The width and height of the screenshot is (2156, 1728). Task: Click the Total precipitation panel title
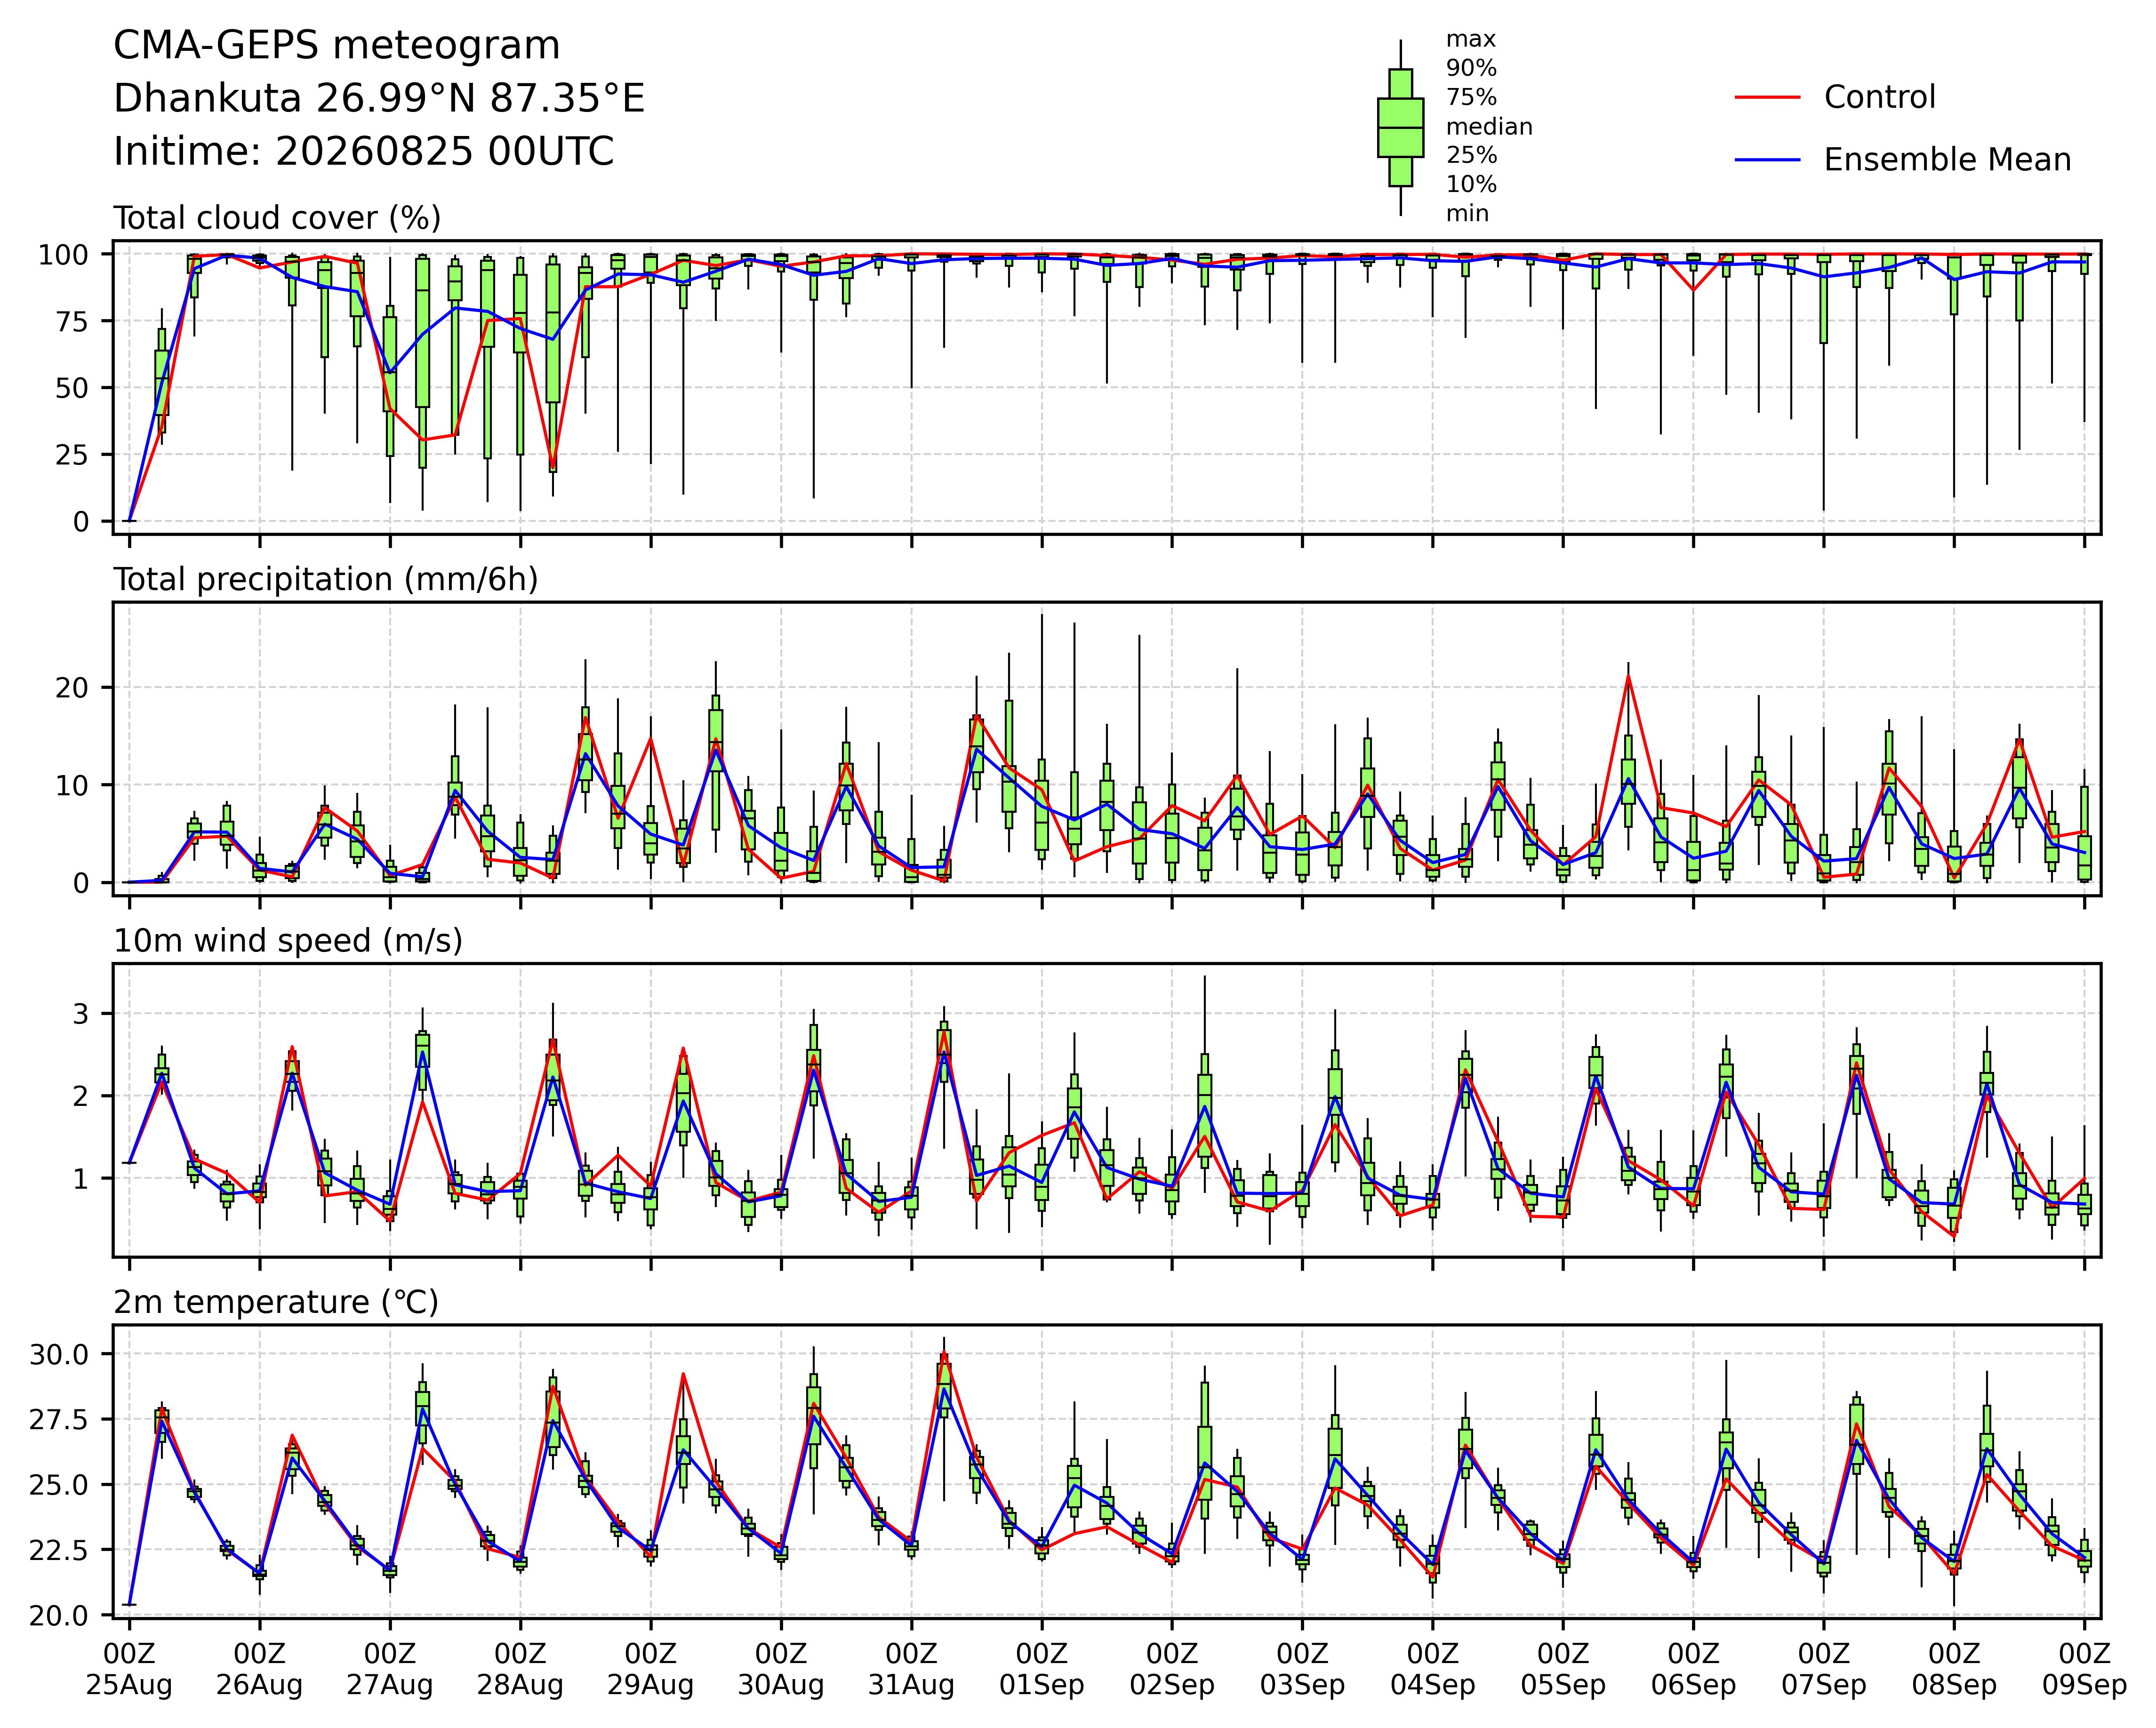[x=326, y=580]
